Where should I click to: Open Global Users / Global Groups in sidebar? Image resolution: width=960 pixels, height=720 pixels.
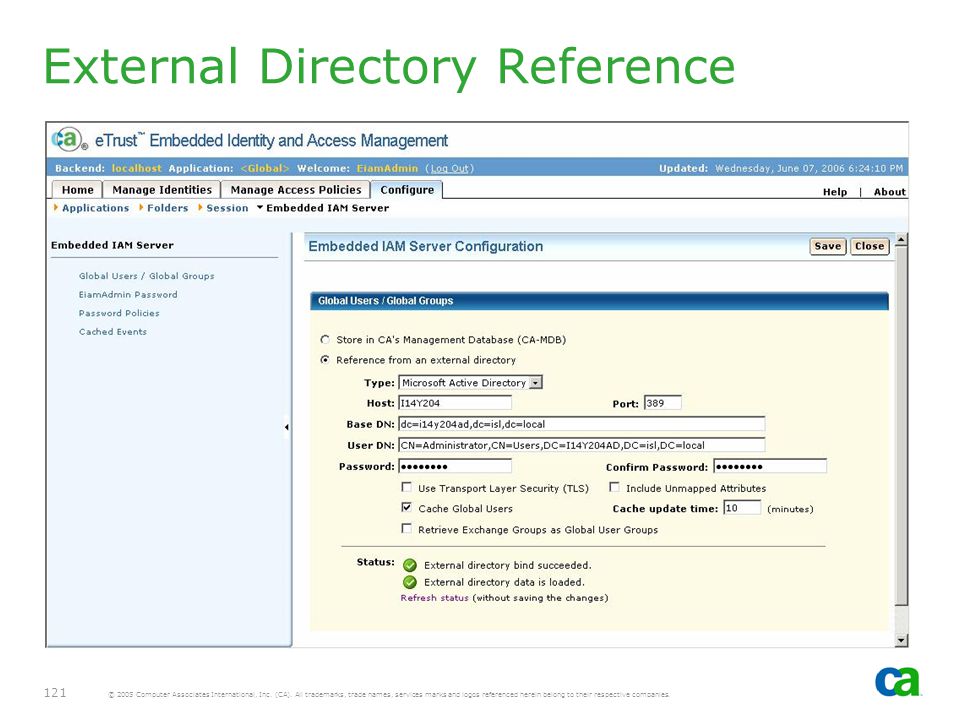pos(147,276)
